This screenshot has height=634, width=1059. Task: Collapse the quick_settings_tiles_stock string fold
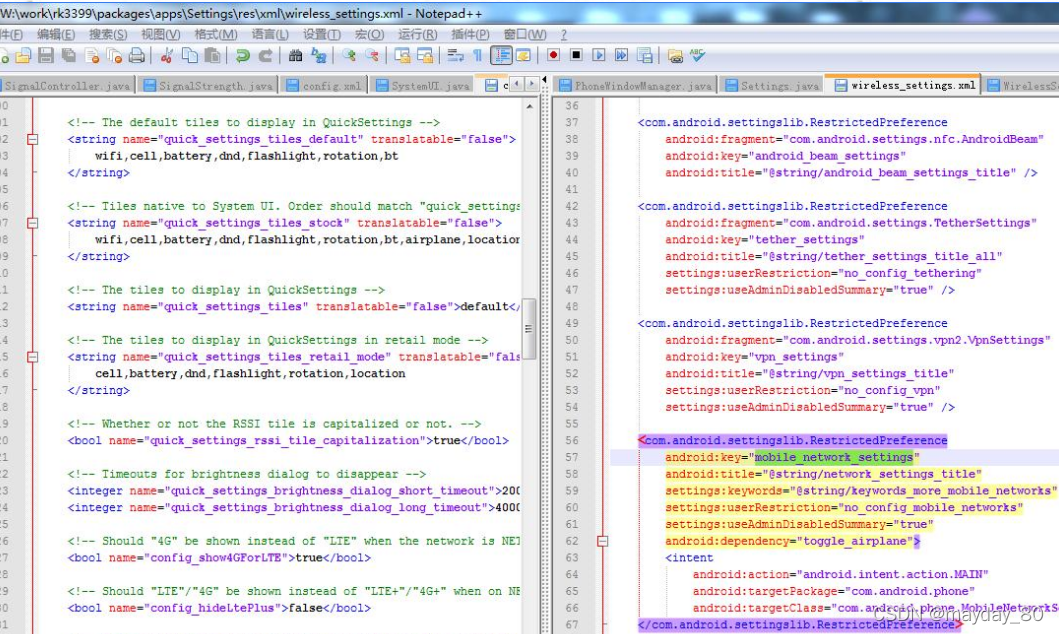pyautogui.click(x=32, y=223)
